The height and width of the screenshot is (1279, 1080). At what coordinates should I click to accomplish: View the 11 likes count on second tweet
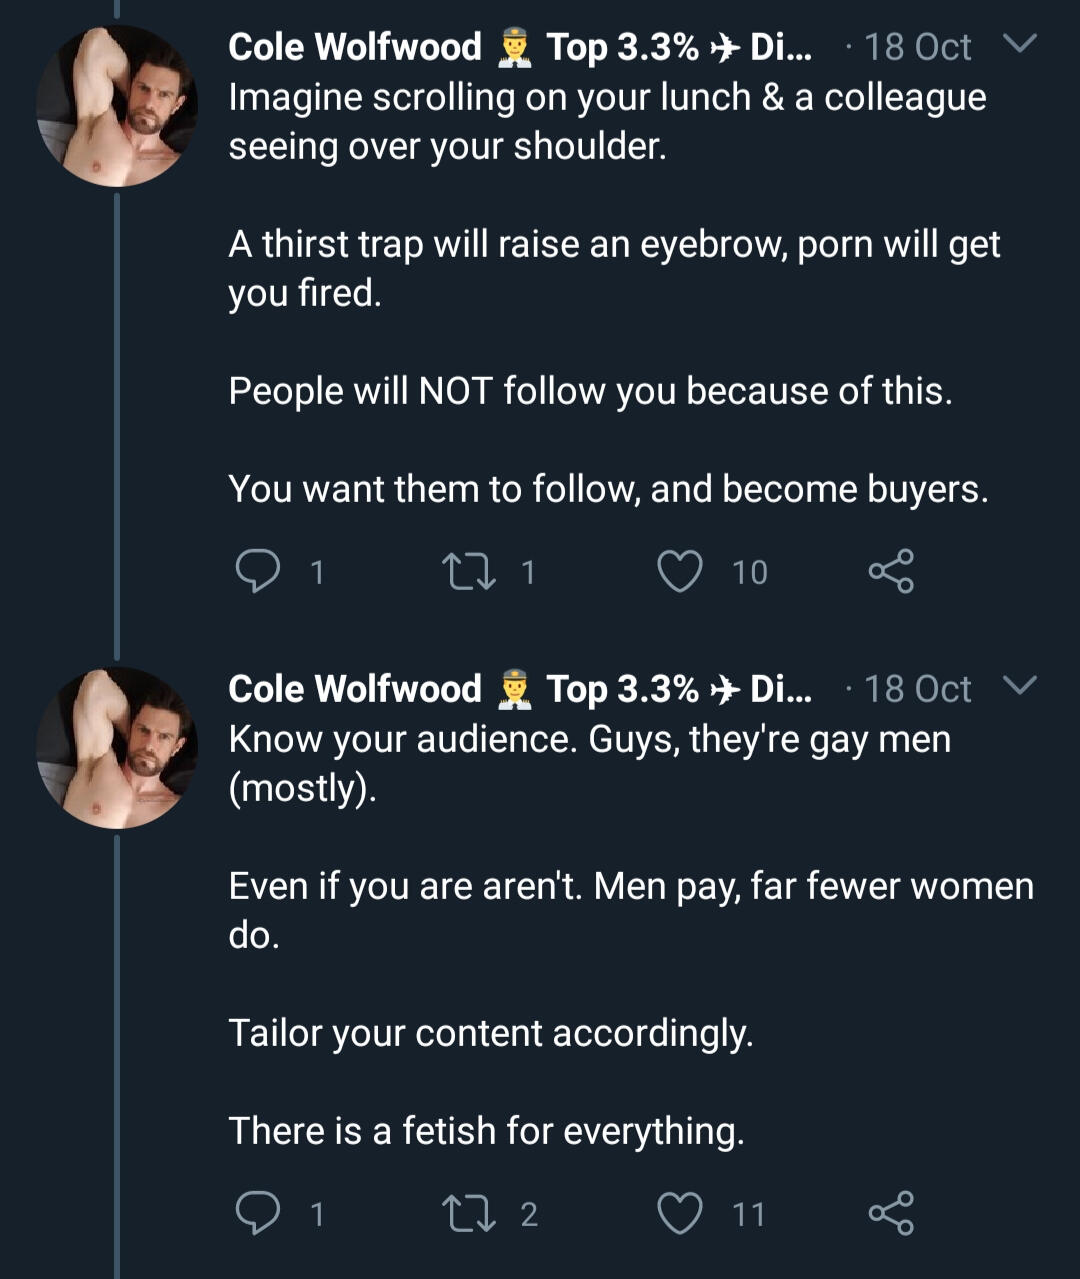748,1214
